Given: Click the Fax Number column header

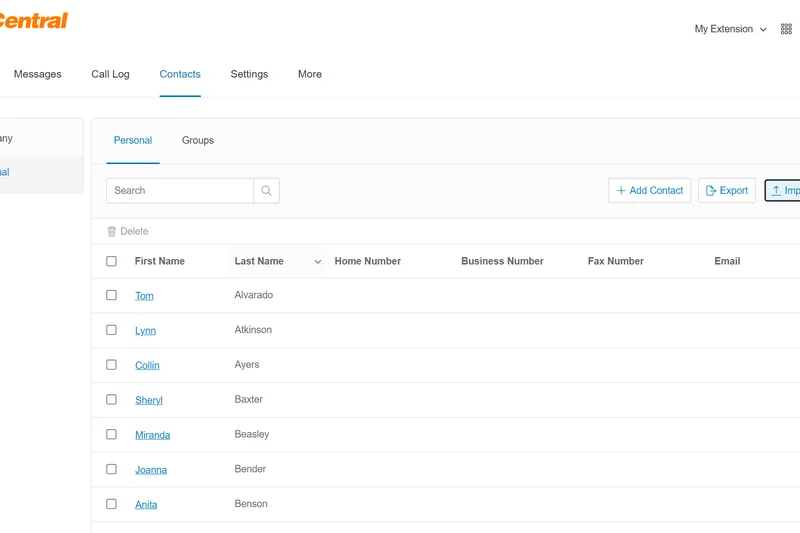Looking at the screenshot, I should coord(615,261).
